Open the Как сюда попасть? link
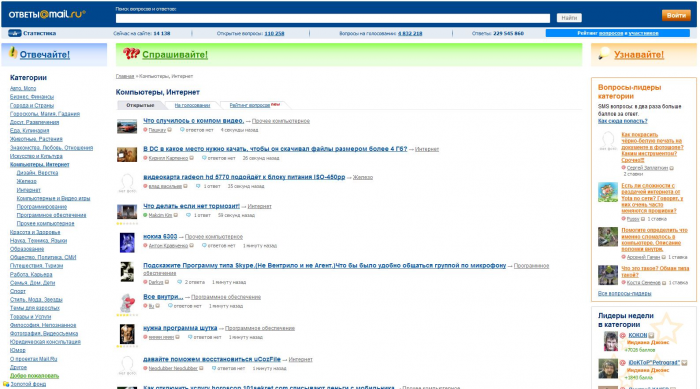 pos(622,121)
